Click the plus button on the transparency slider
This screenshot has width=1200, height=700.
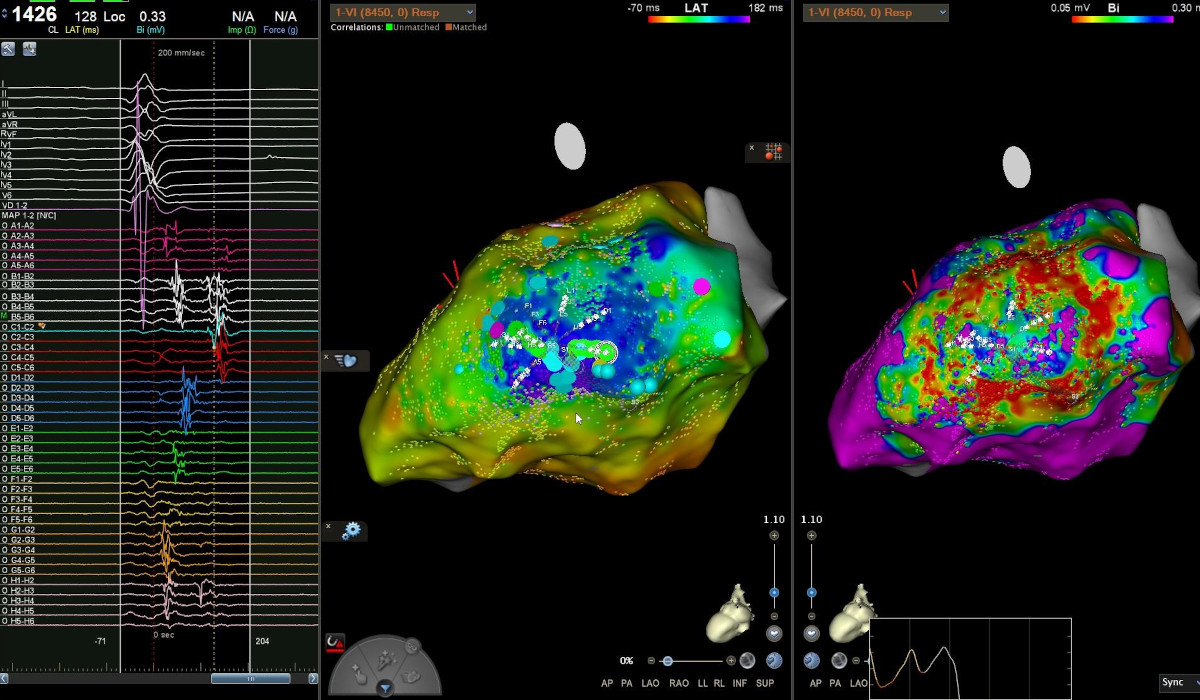[x=731, y=661]
